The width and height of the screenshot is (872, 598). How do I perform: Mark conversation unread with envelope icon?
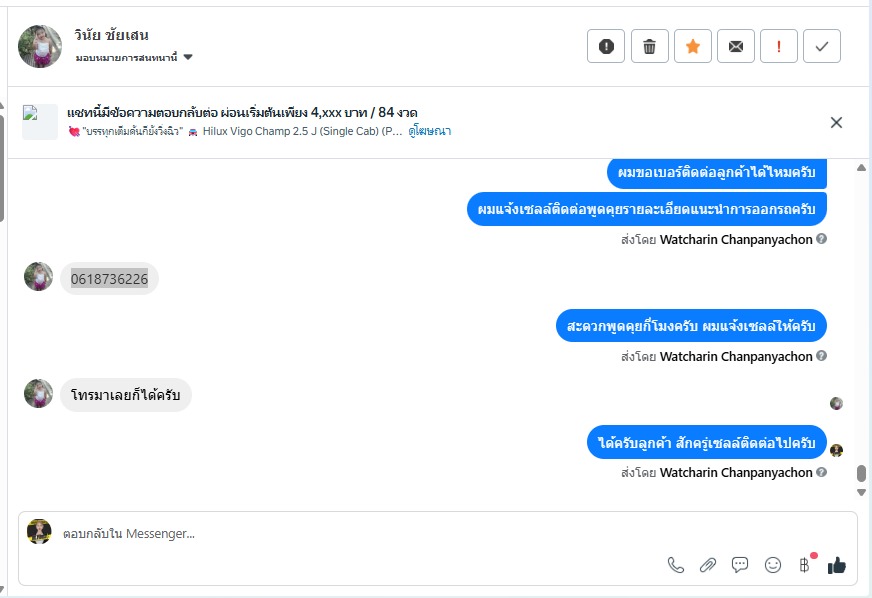pyautogui.click(x=735, y=46)
